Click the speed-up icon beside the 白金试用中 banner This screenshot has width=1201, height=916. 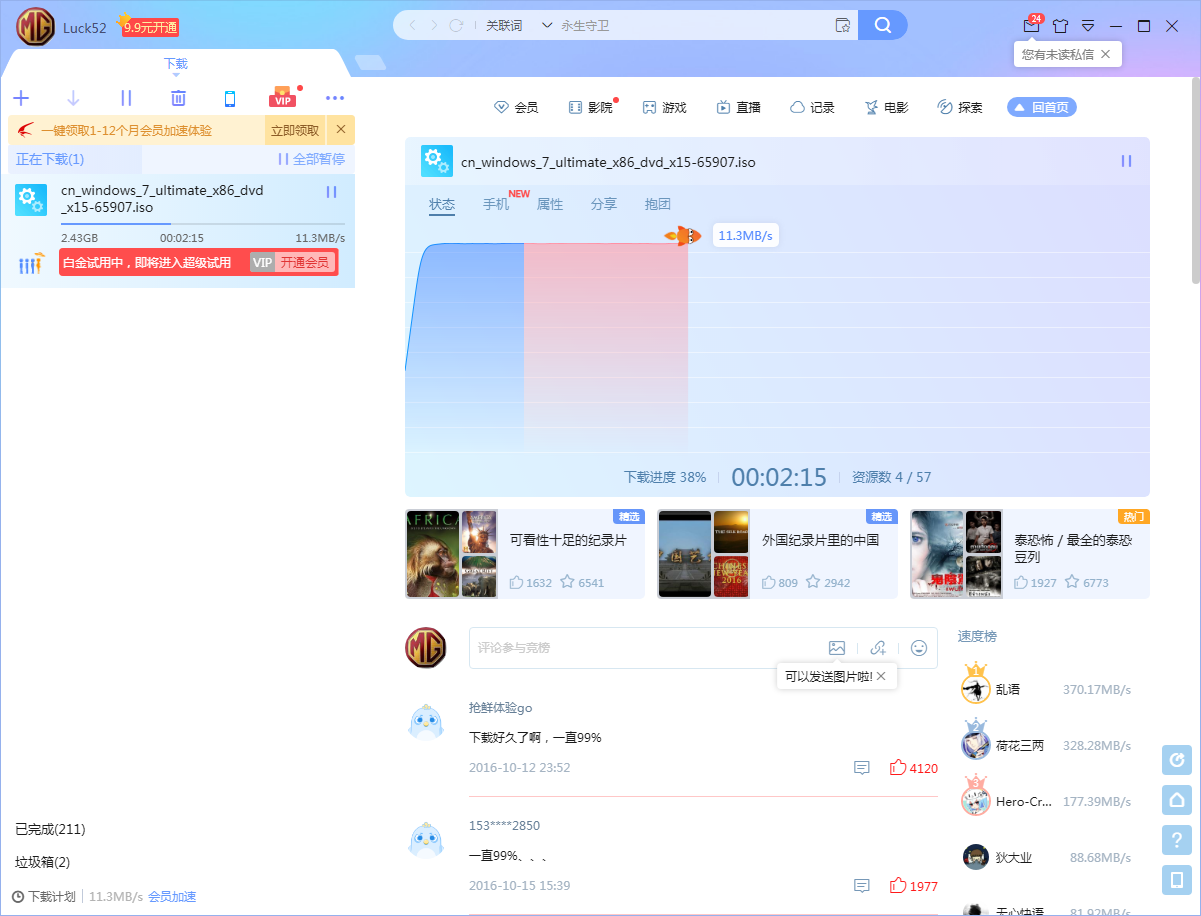pyautogui.click(x=31, y=263)
